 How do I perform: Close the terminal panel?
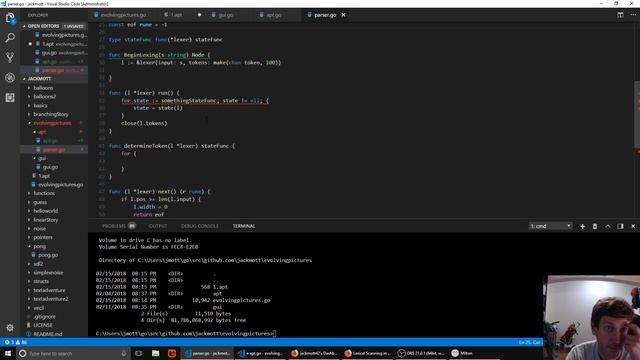633,226
